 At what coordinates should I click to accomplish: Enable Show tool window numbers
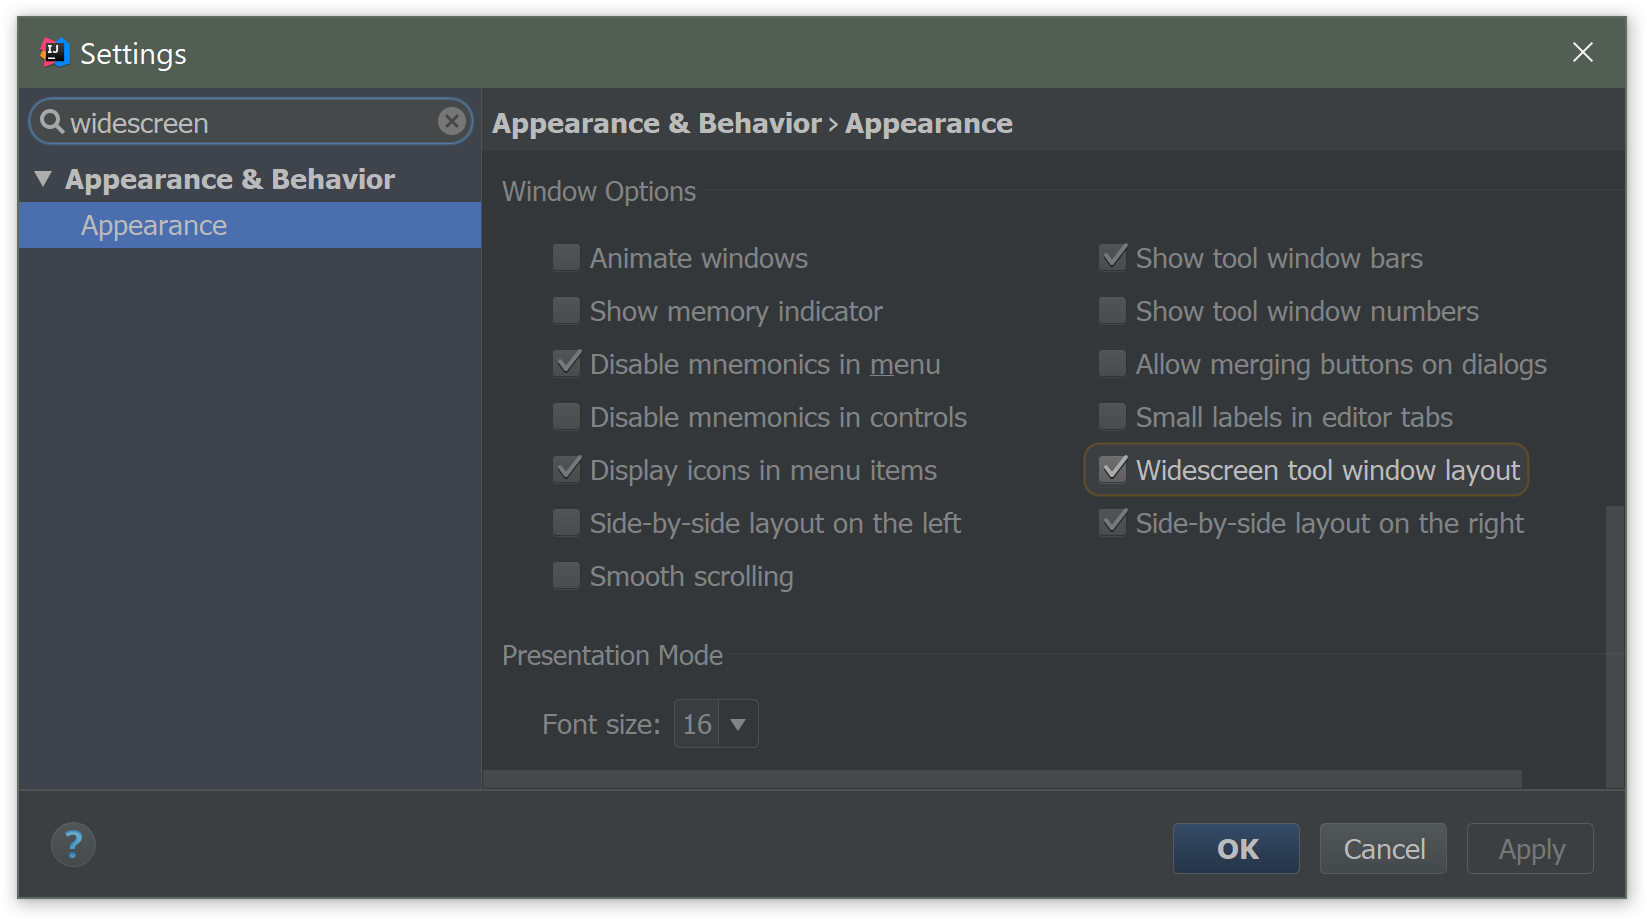(1112, 311)
